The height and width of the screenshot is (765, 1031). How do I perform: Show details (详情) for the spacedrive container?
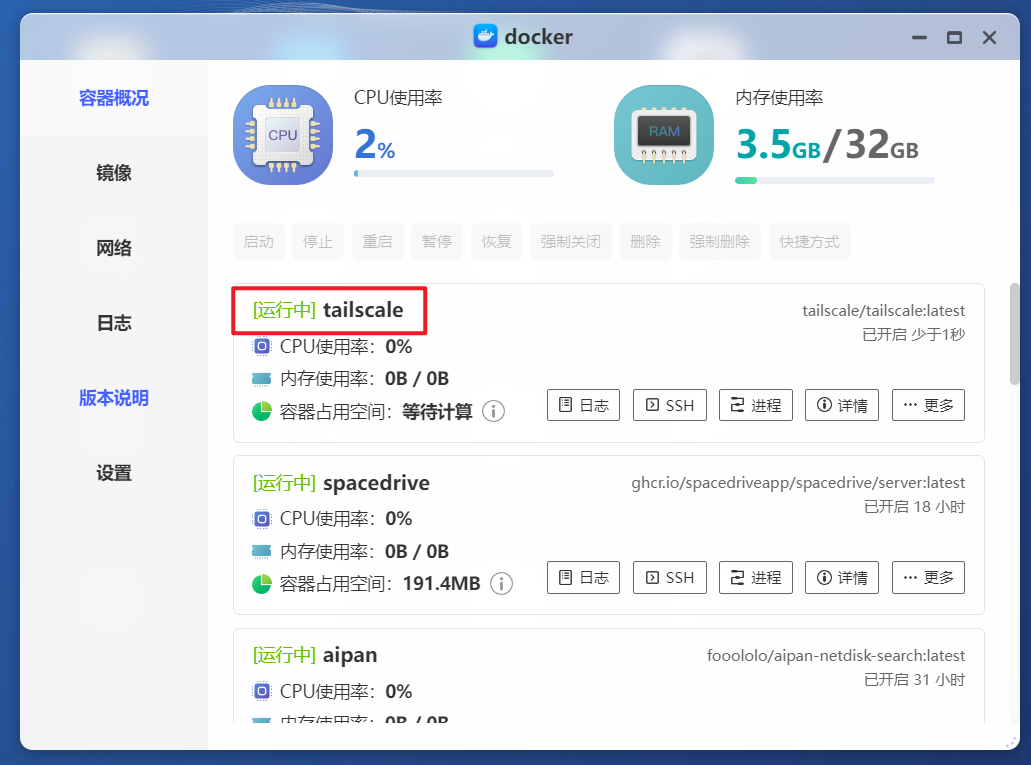click(841, 577)
